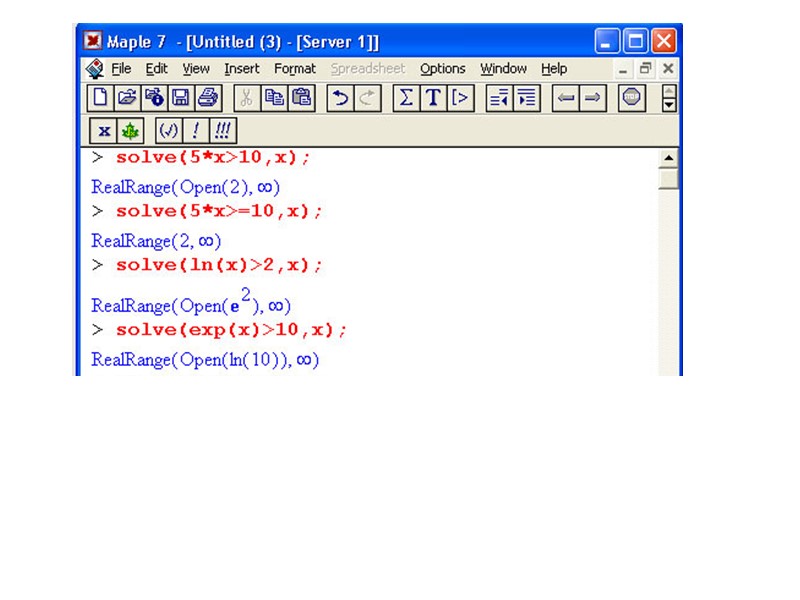Click the Redo arrow icon

(x=367, y=97)
